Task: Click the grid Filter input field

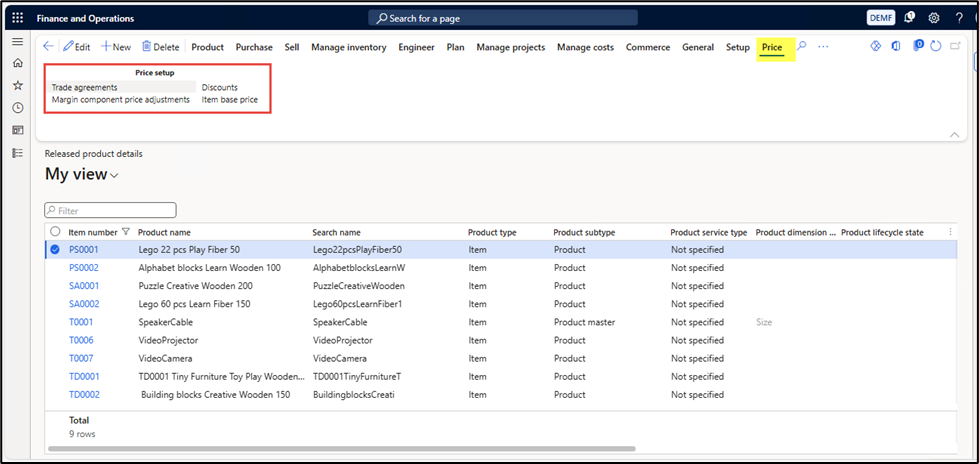Action: 111,210
